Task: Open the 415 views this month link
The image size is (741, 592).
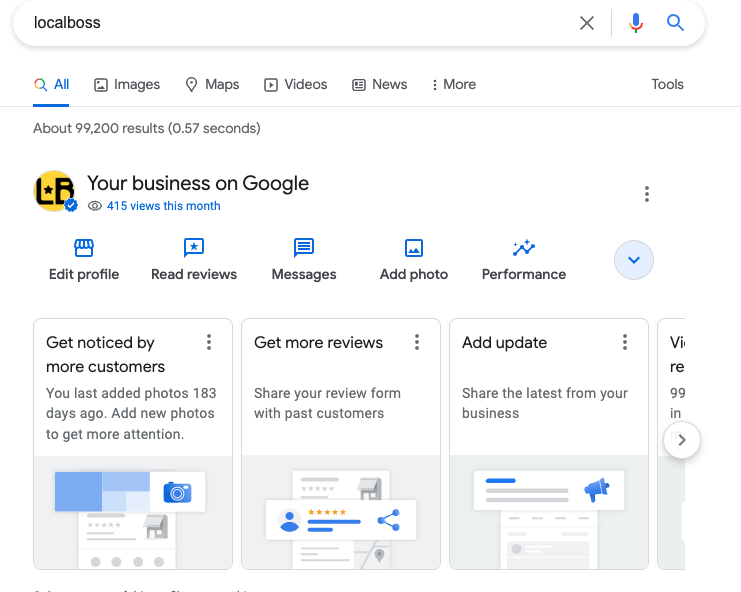Action: pos(164,206)
